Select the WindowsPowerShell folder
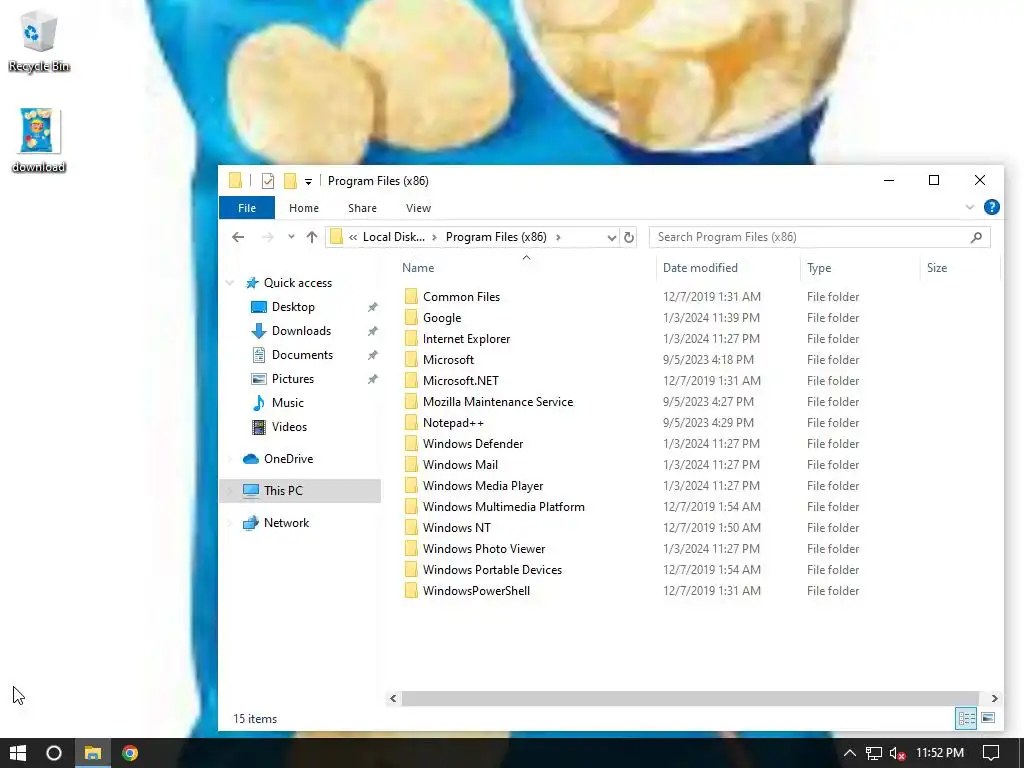The width and height of the screenshot is (1024, 768). pos(476,590)
